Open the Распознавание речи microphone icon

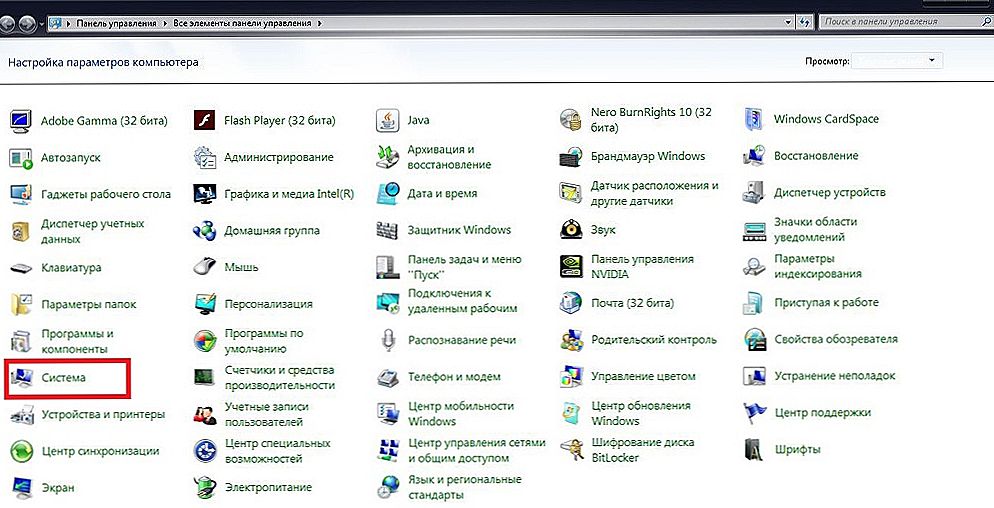pyautogui.click(x=387, y=341)
